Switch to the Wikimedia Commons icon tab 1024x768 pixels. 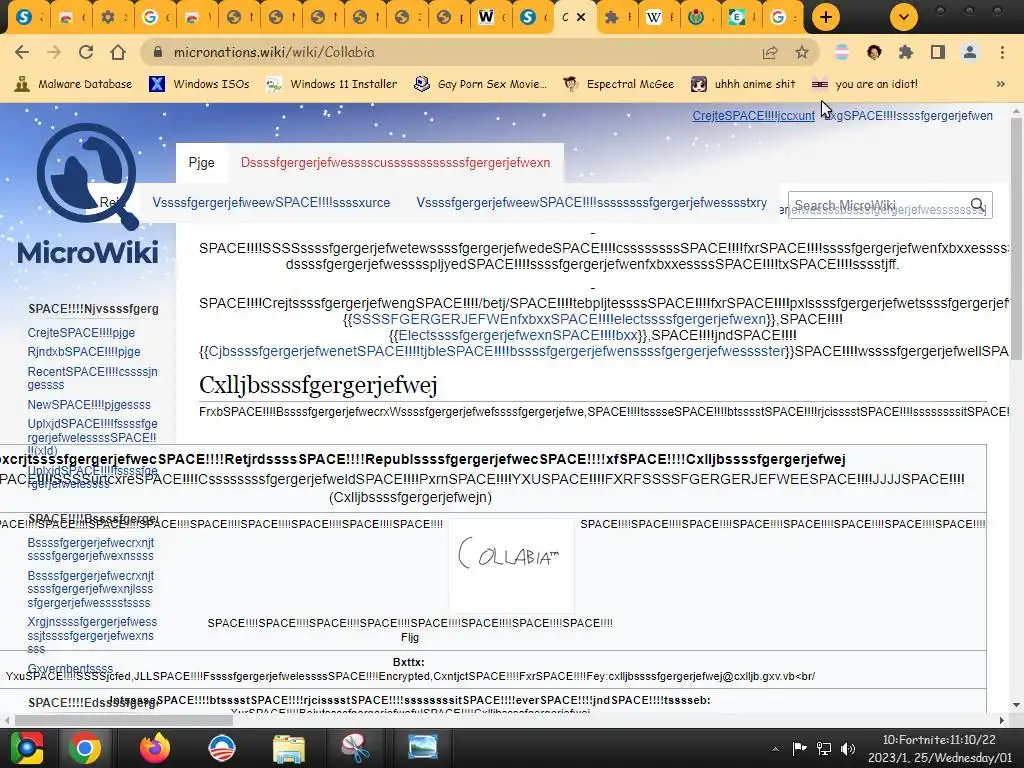pos(701,18)
